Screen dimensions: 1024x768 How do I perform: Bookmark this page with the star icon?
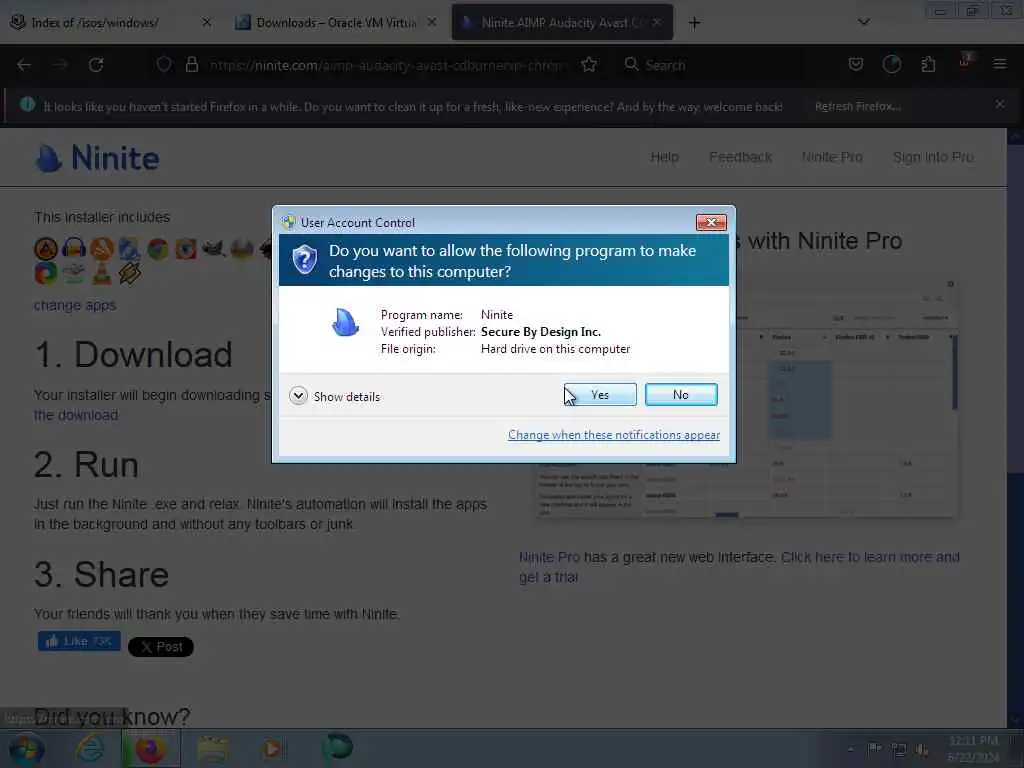point(589,65)
